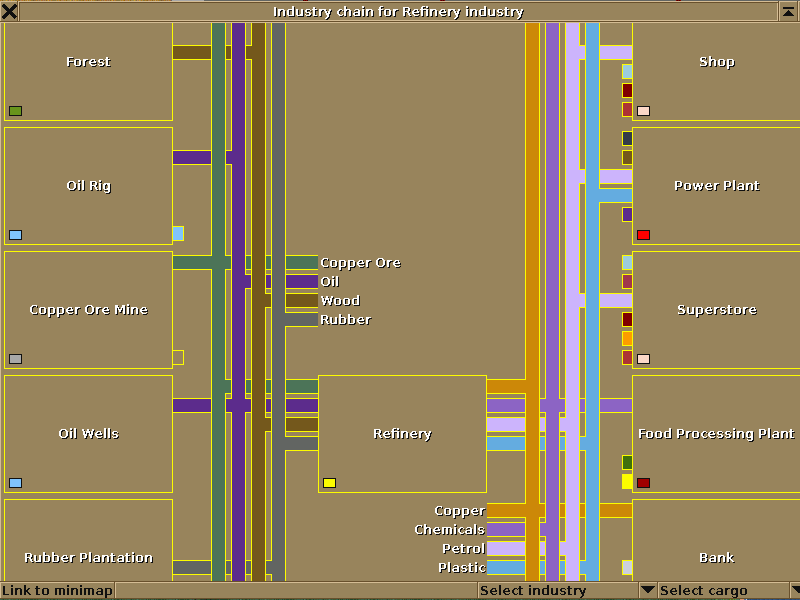Select the Oil Wells industry box
800x600 pixels.
point(88,434)
